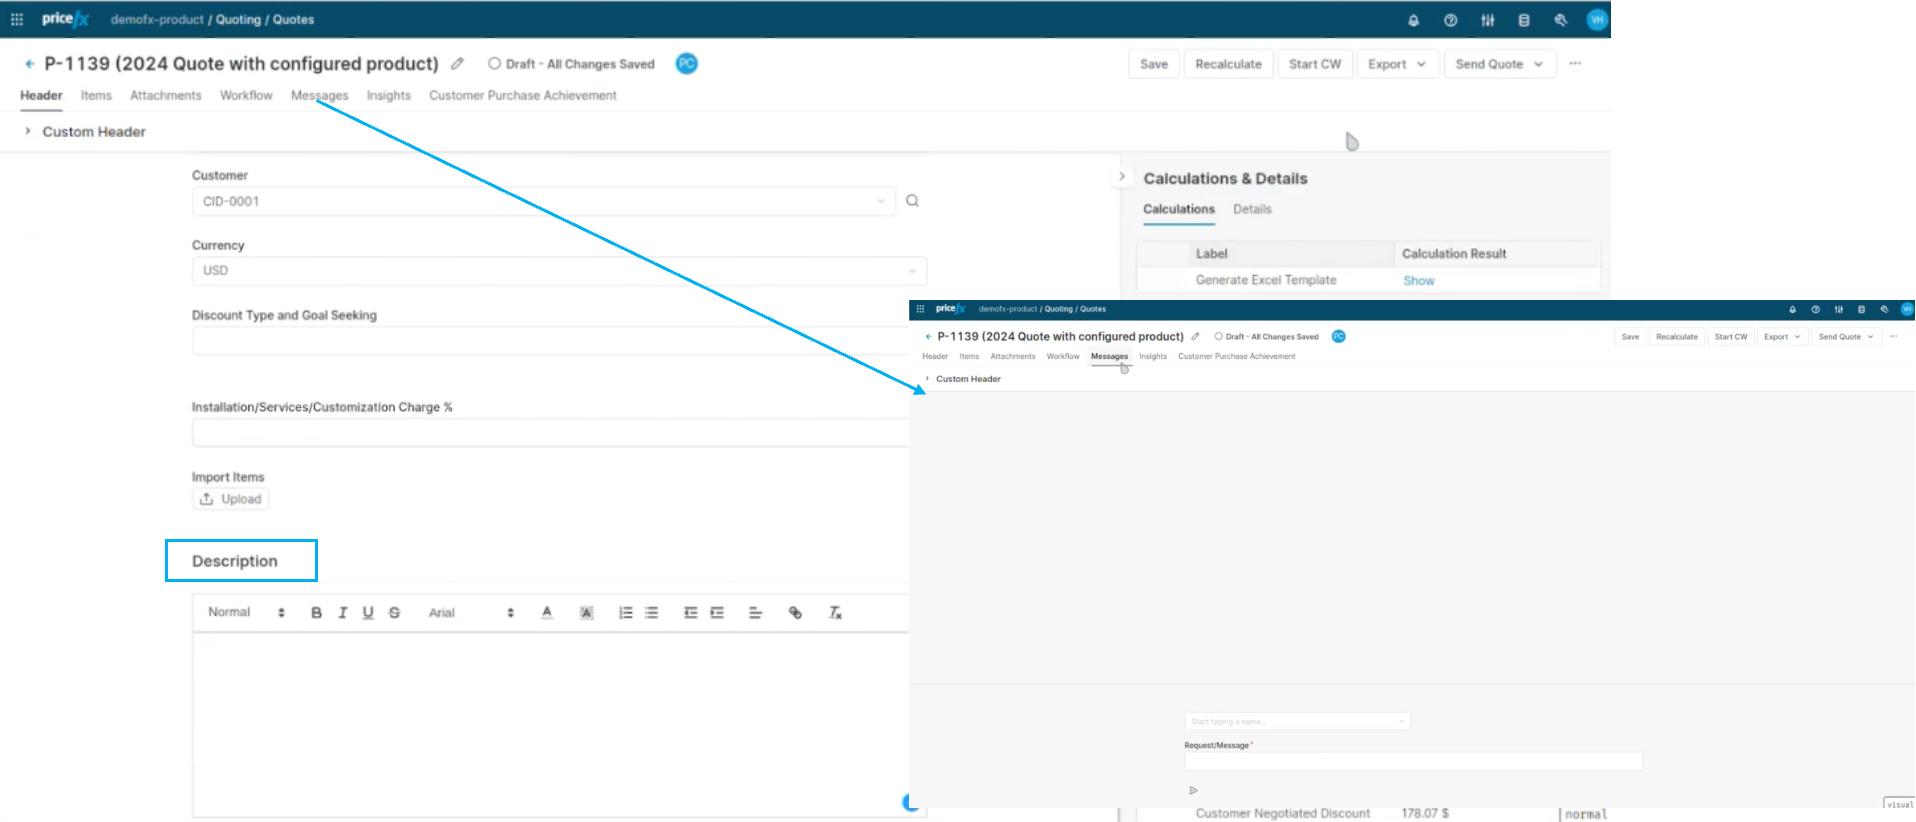Screen dimensions: 1916x822
Task: Apply strikethrough in the Description editor
Action: tap(394, 613)
